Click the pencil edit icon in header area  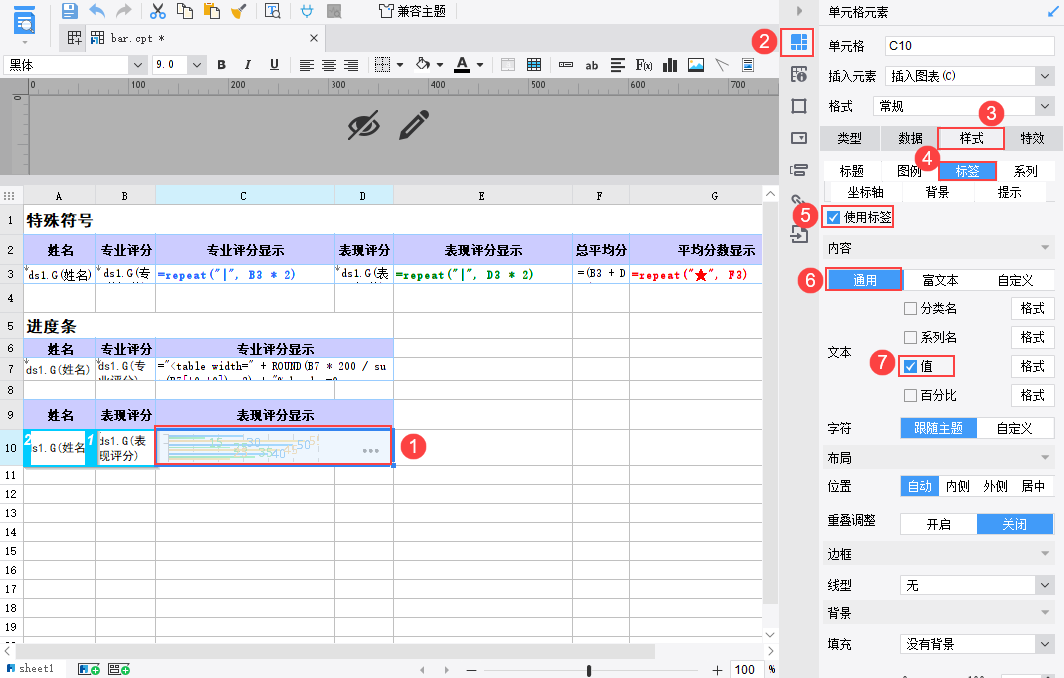414,125
